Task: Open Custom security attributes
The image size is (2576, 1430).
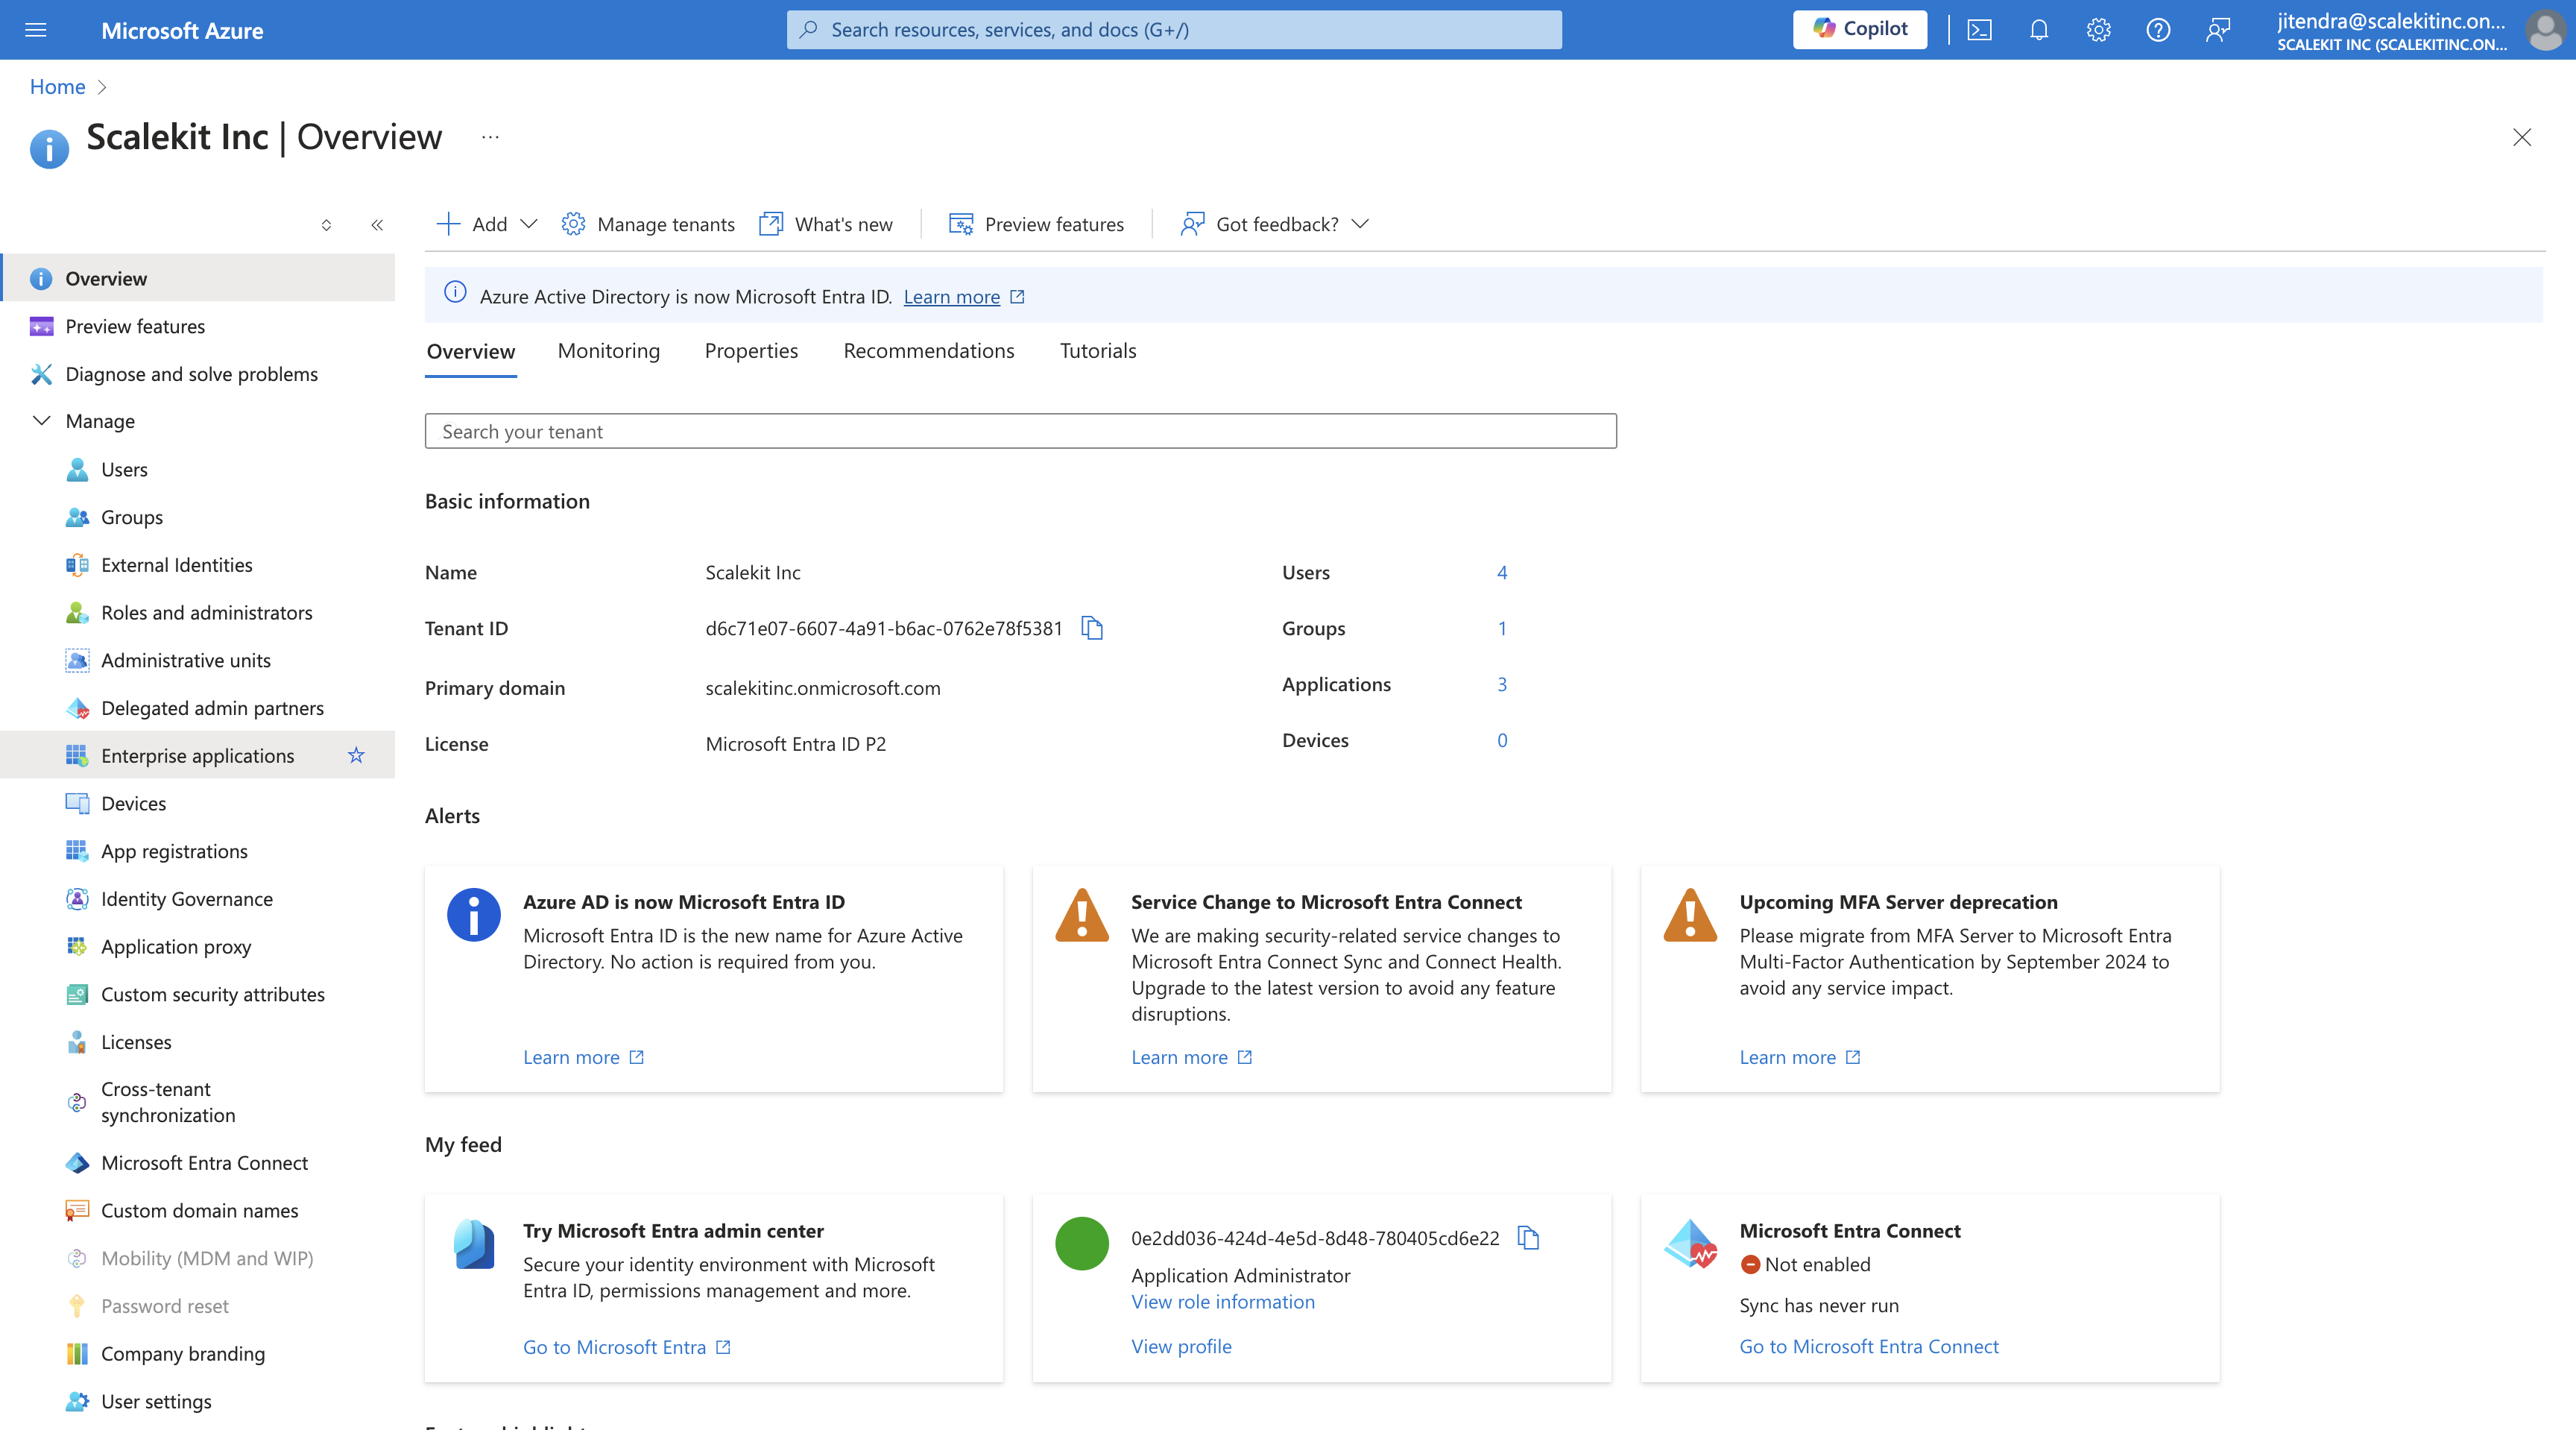Action: tap(213, 995)
